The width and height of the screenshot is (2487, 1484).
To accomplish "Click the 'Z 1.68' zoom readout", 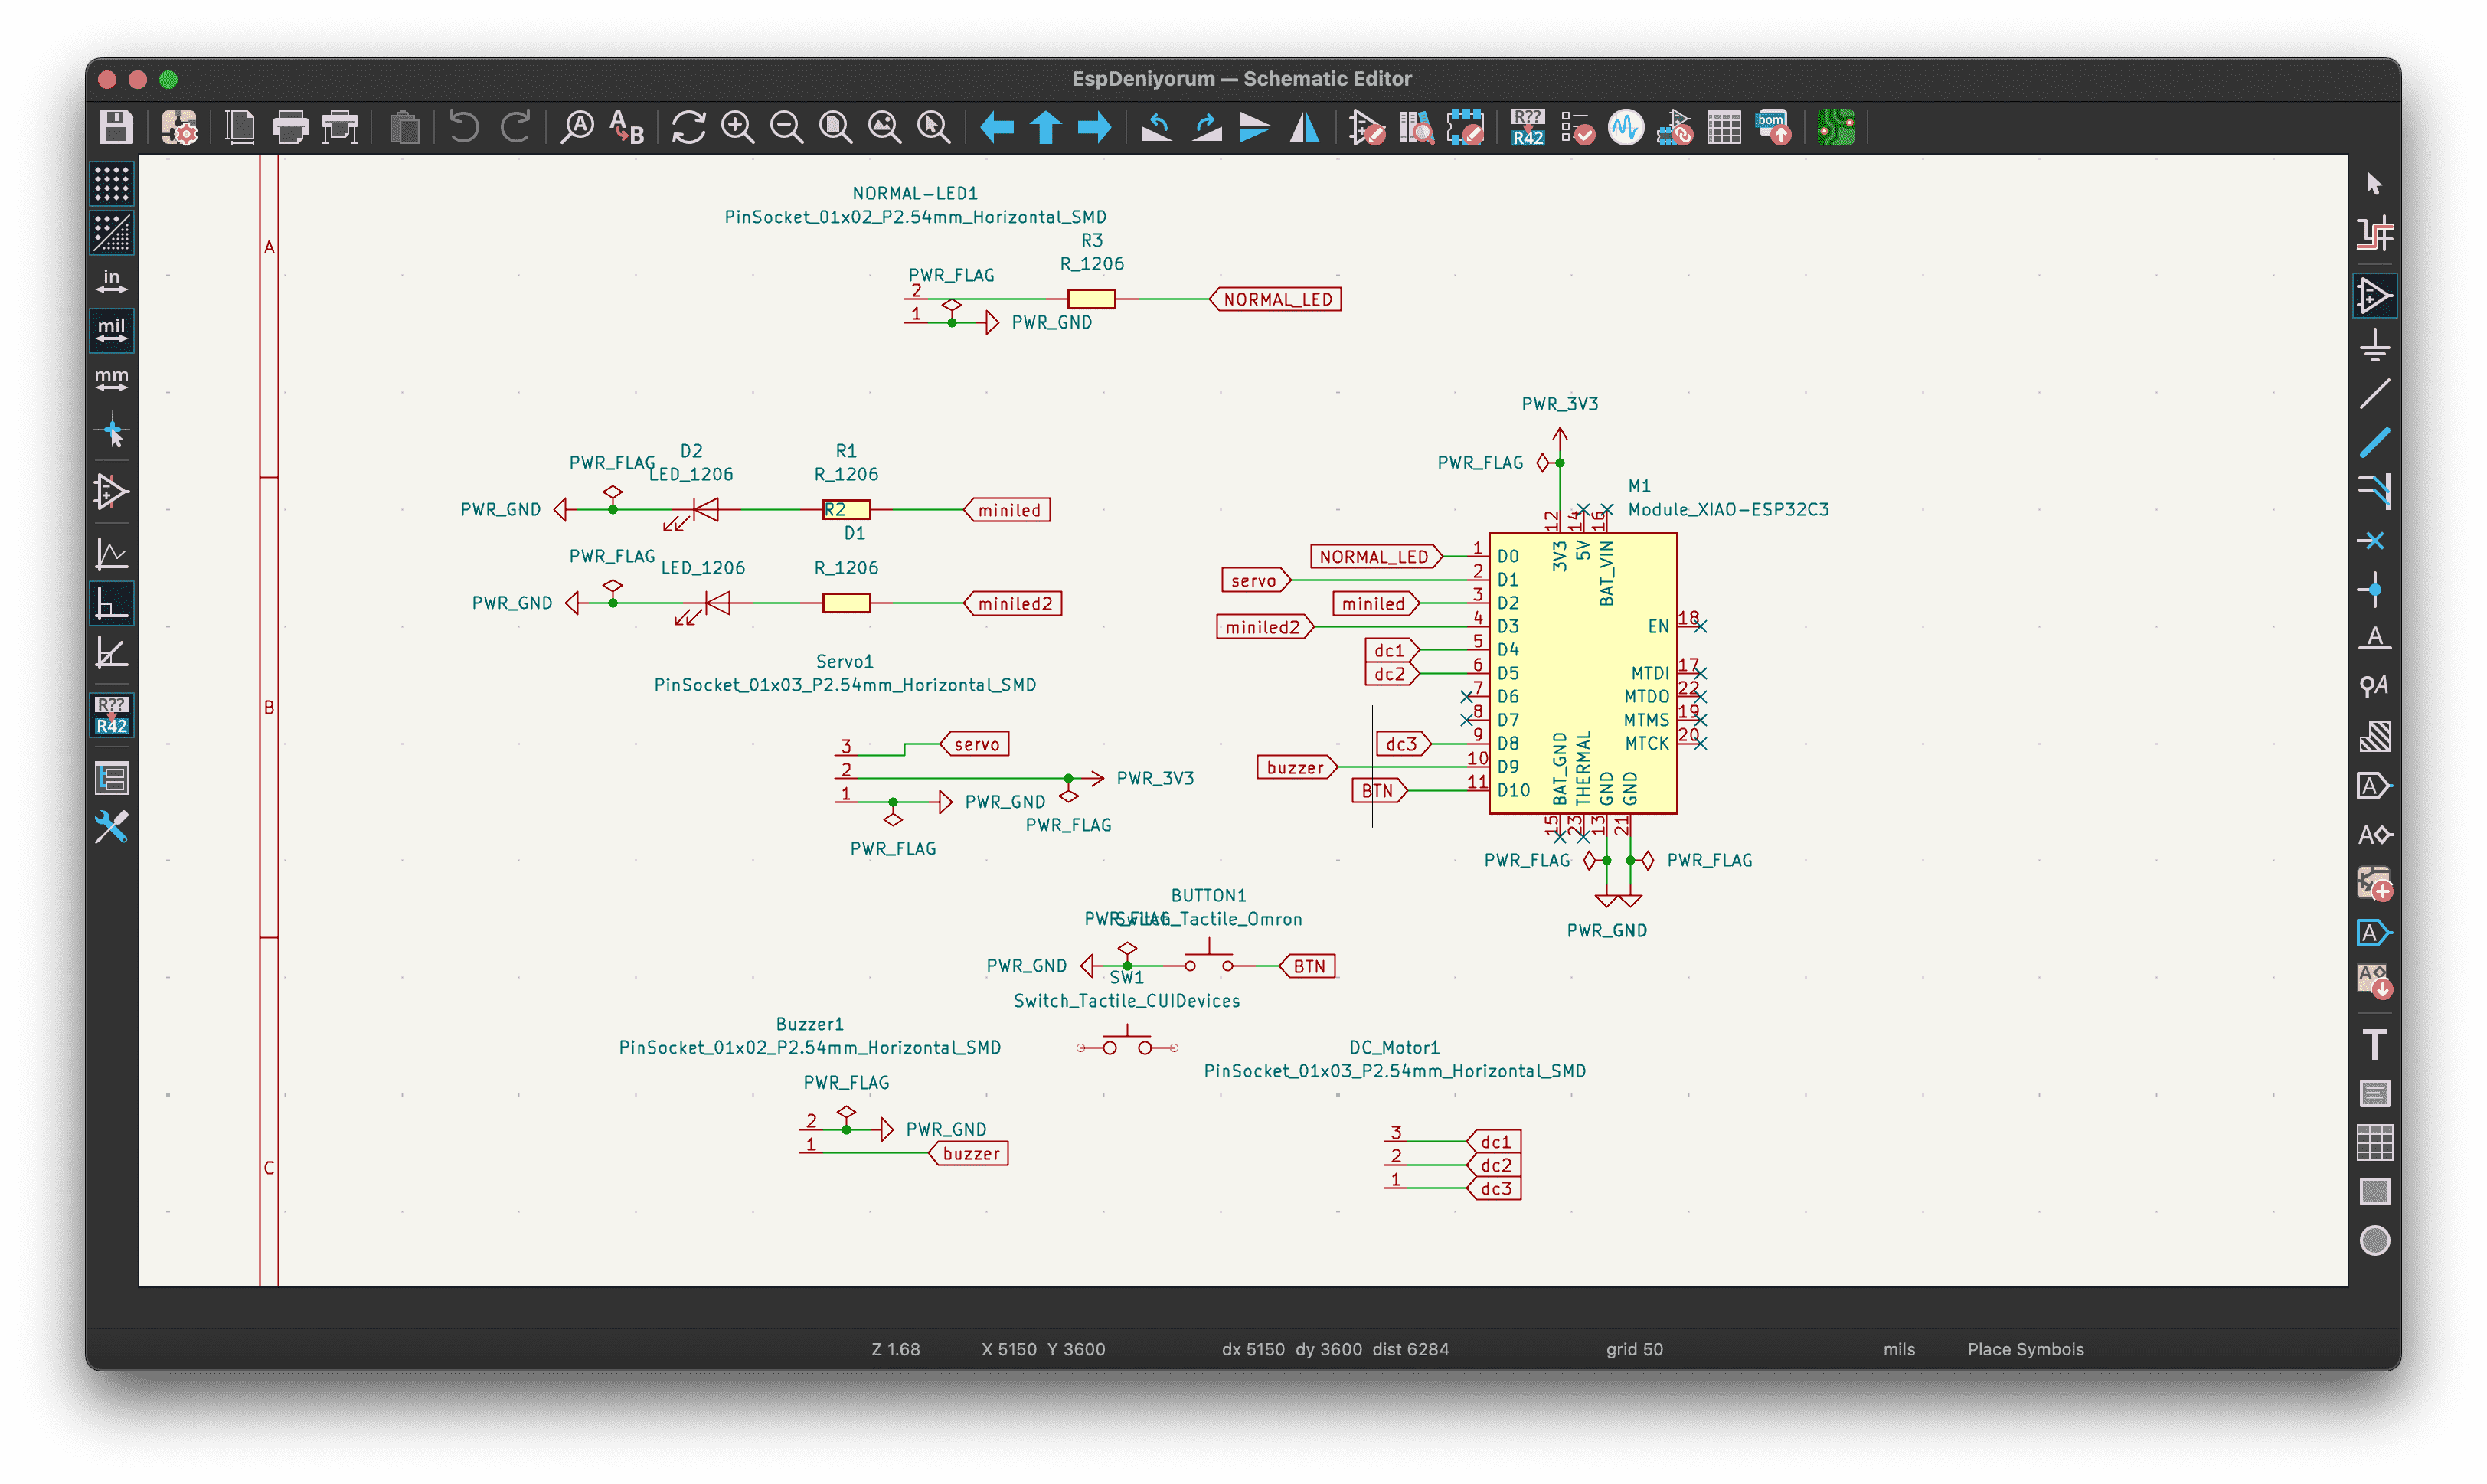I will coord(895,1349).
